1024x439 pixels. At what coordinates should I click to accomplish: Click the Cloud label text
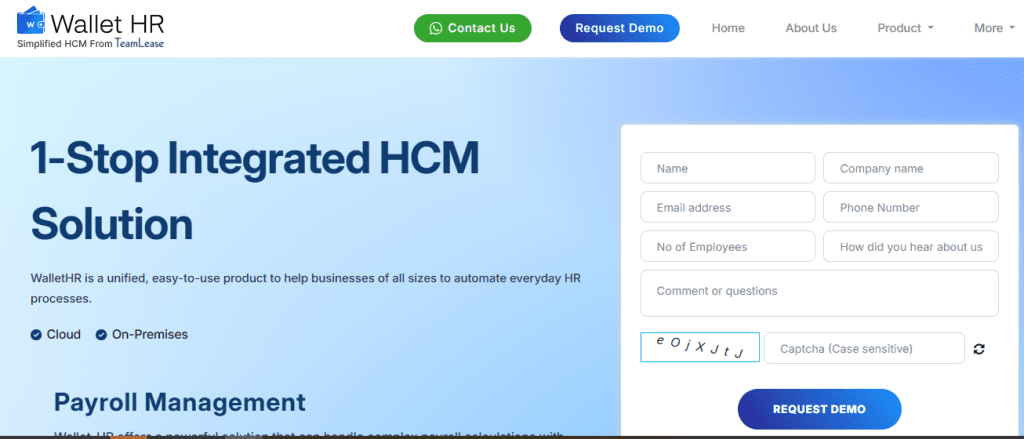63,334
